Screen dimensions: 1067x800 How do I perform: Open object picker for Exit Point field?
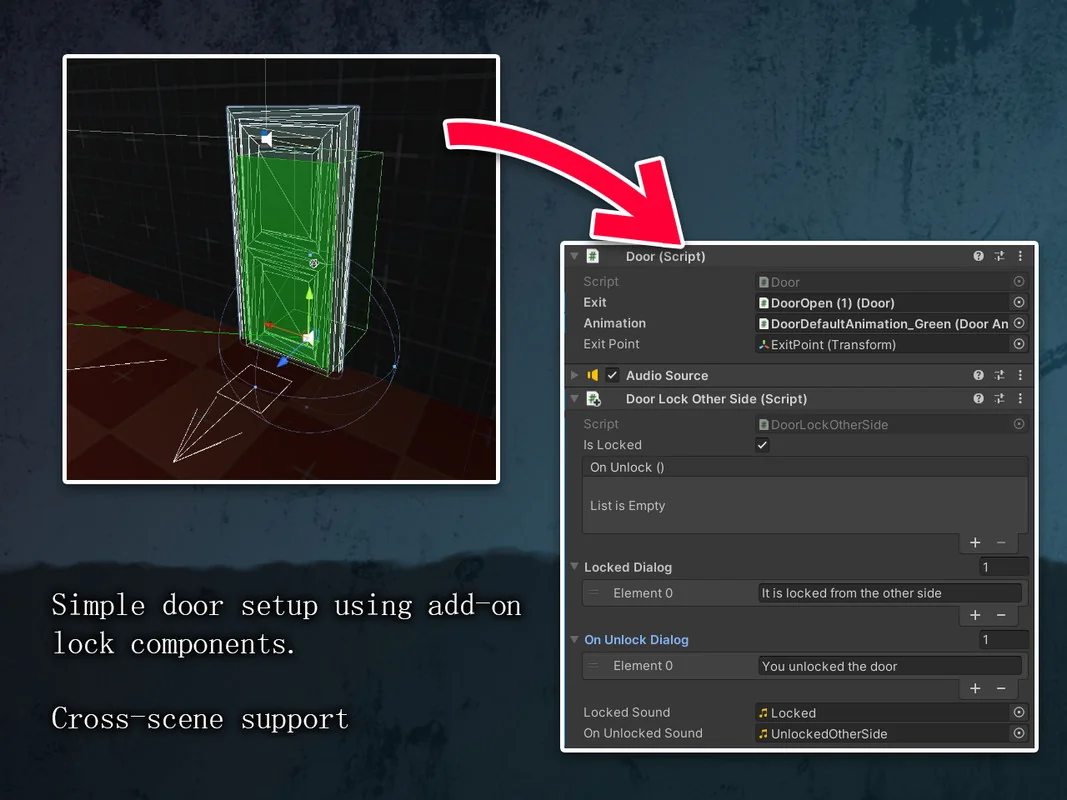[x=1019, y=345]
